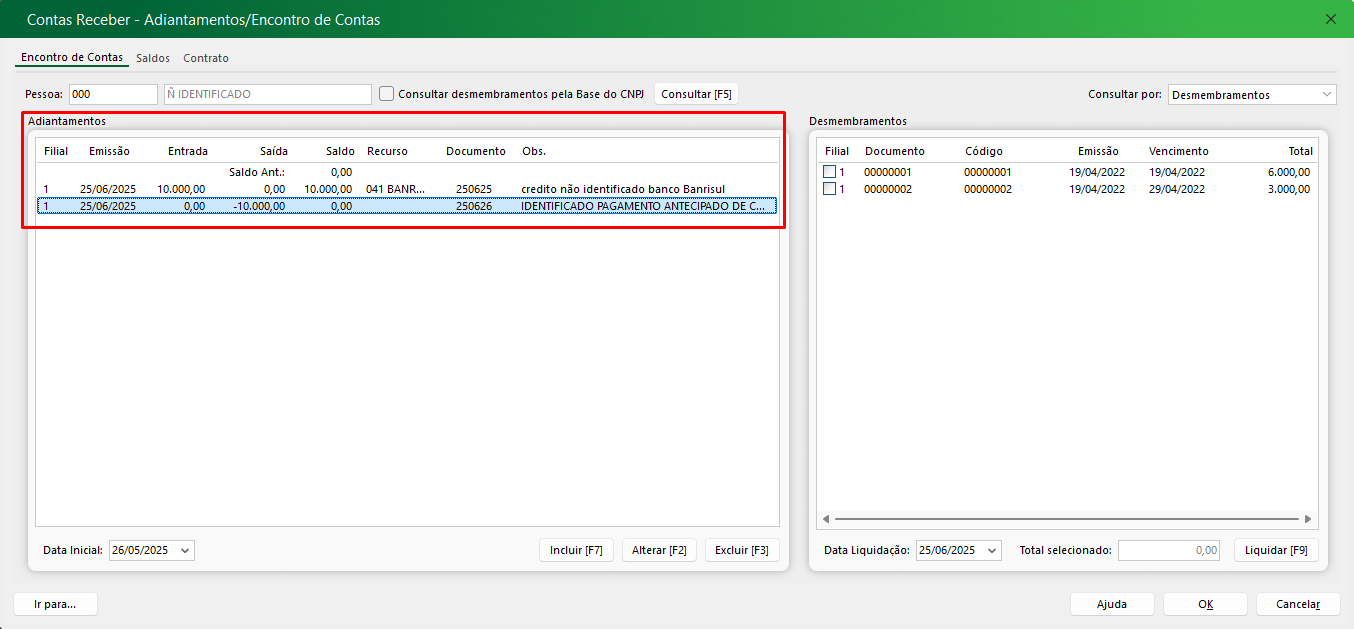Delete the entry with Excluir [F3]
The width and height of the screenshot is (1354, 629).
tap(742, 550)
